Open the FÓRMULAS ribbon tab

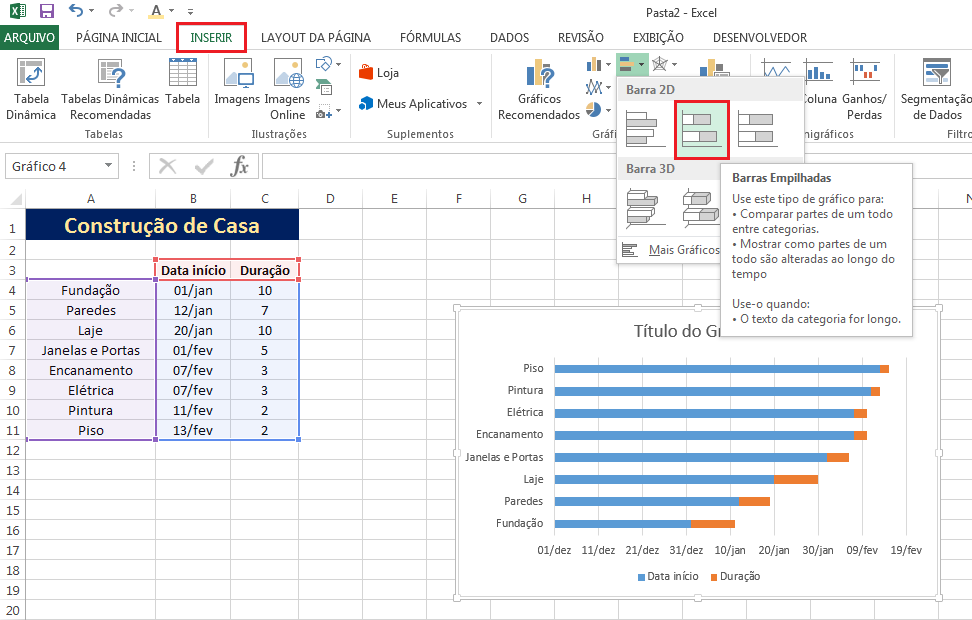click(x=430, y=38)
